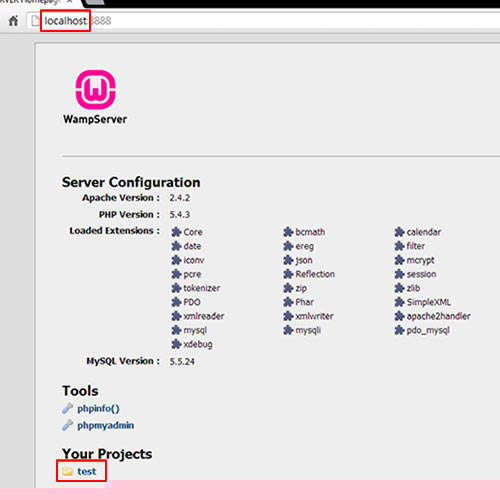This screenshot has width=500, height=500.
Task: Click the xdebug extension name
Action: click(x=198, y=344)
